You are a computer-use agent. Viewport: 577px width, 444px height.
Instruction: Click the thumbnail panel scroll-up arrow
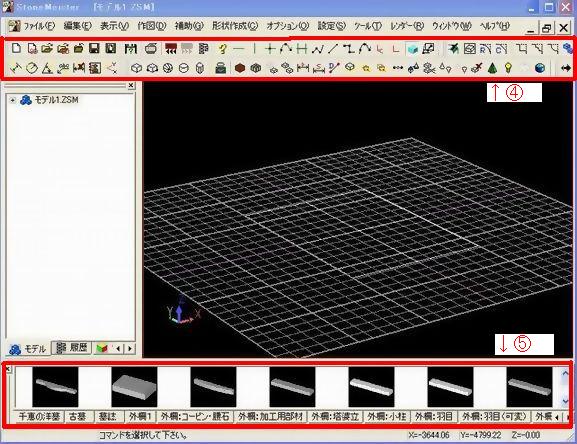[x=566, y=373]
